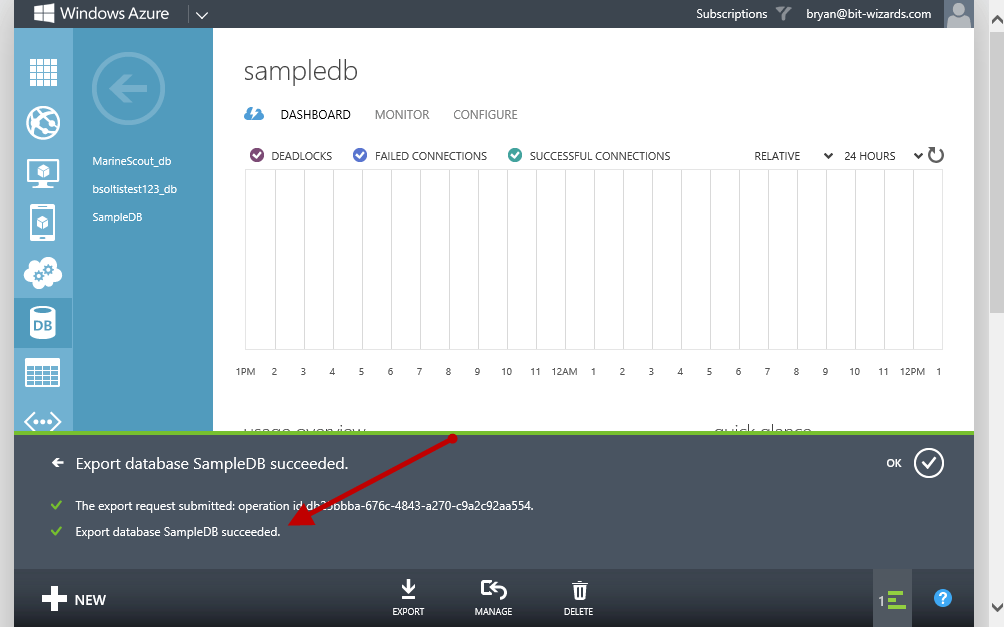Toggle the DEADLOCKS metric checkbox

tap(257, 155)
